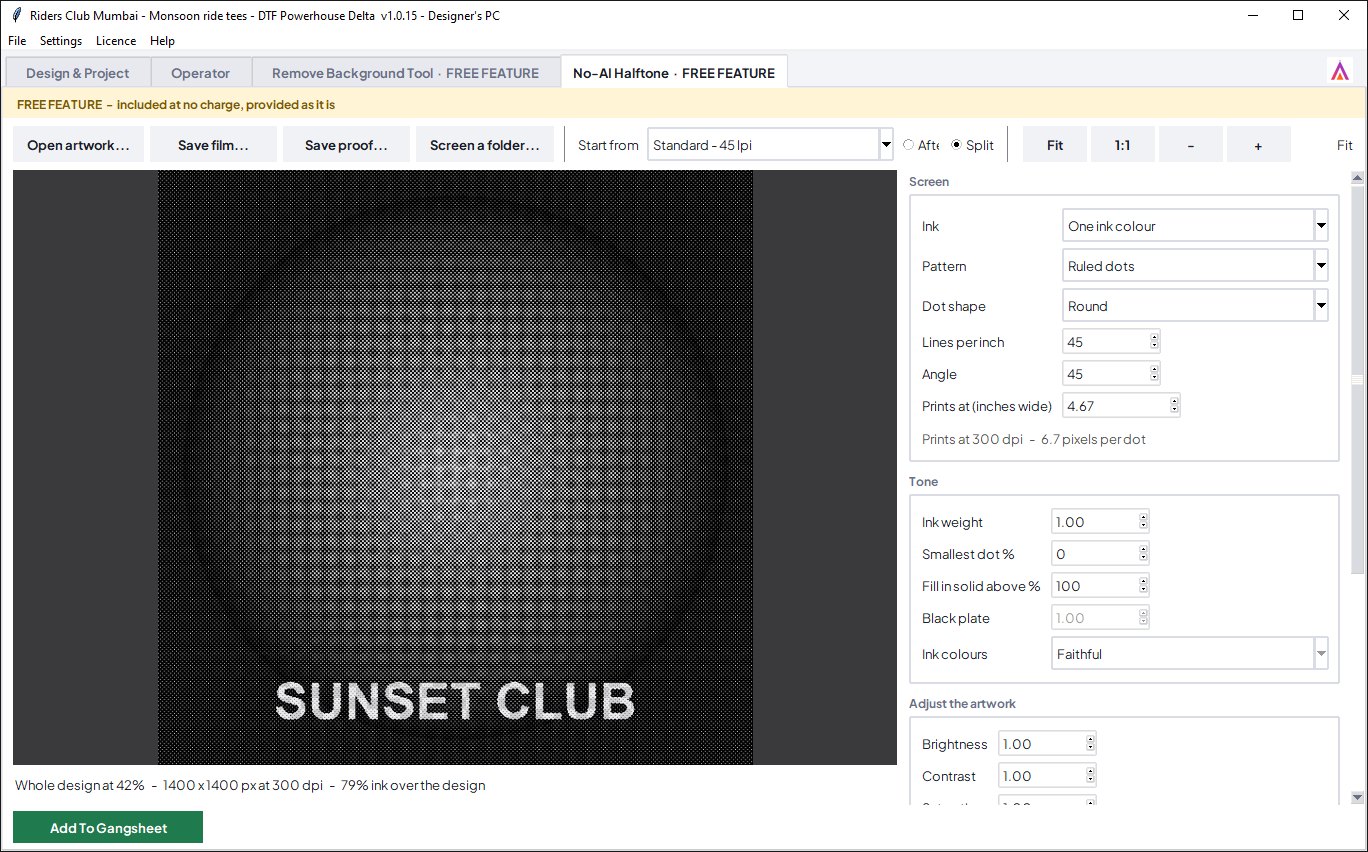Select the Split radio button
Screen dimensions: 1368x852
tap(972, 145)
